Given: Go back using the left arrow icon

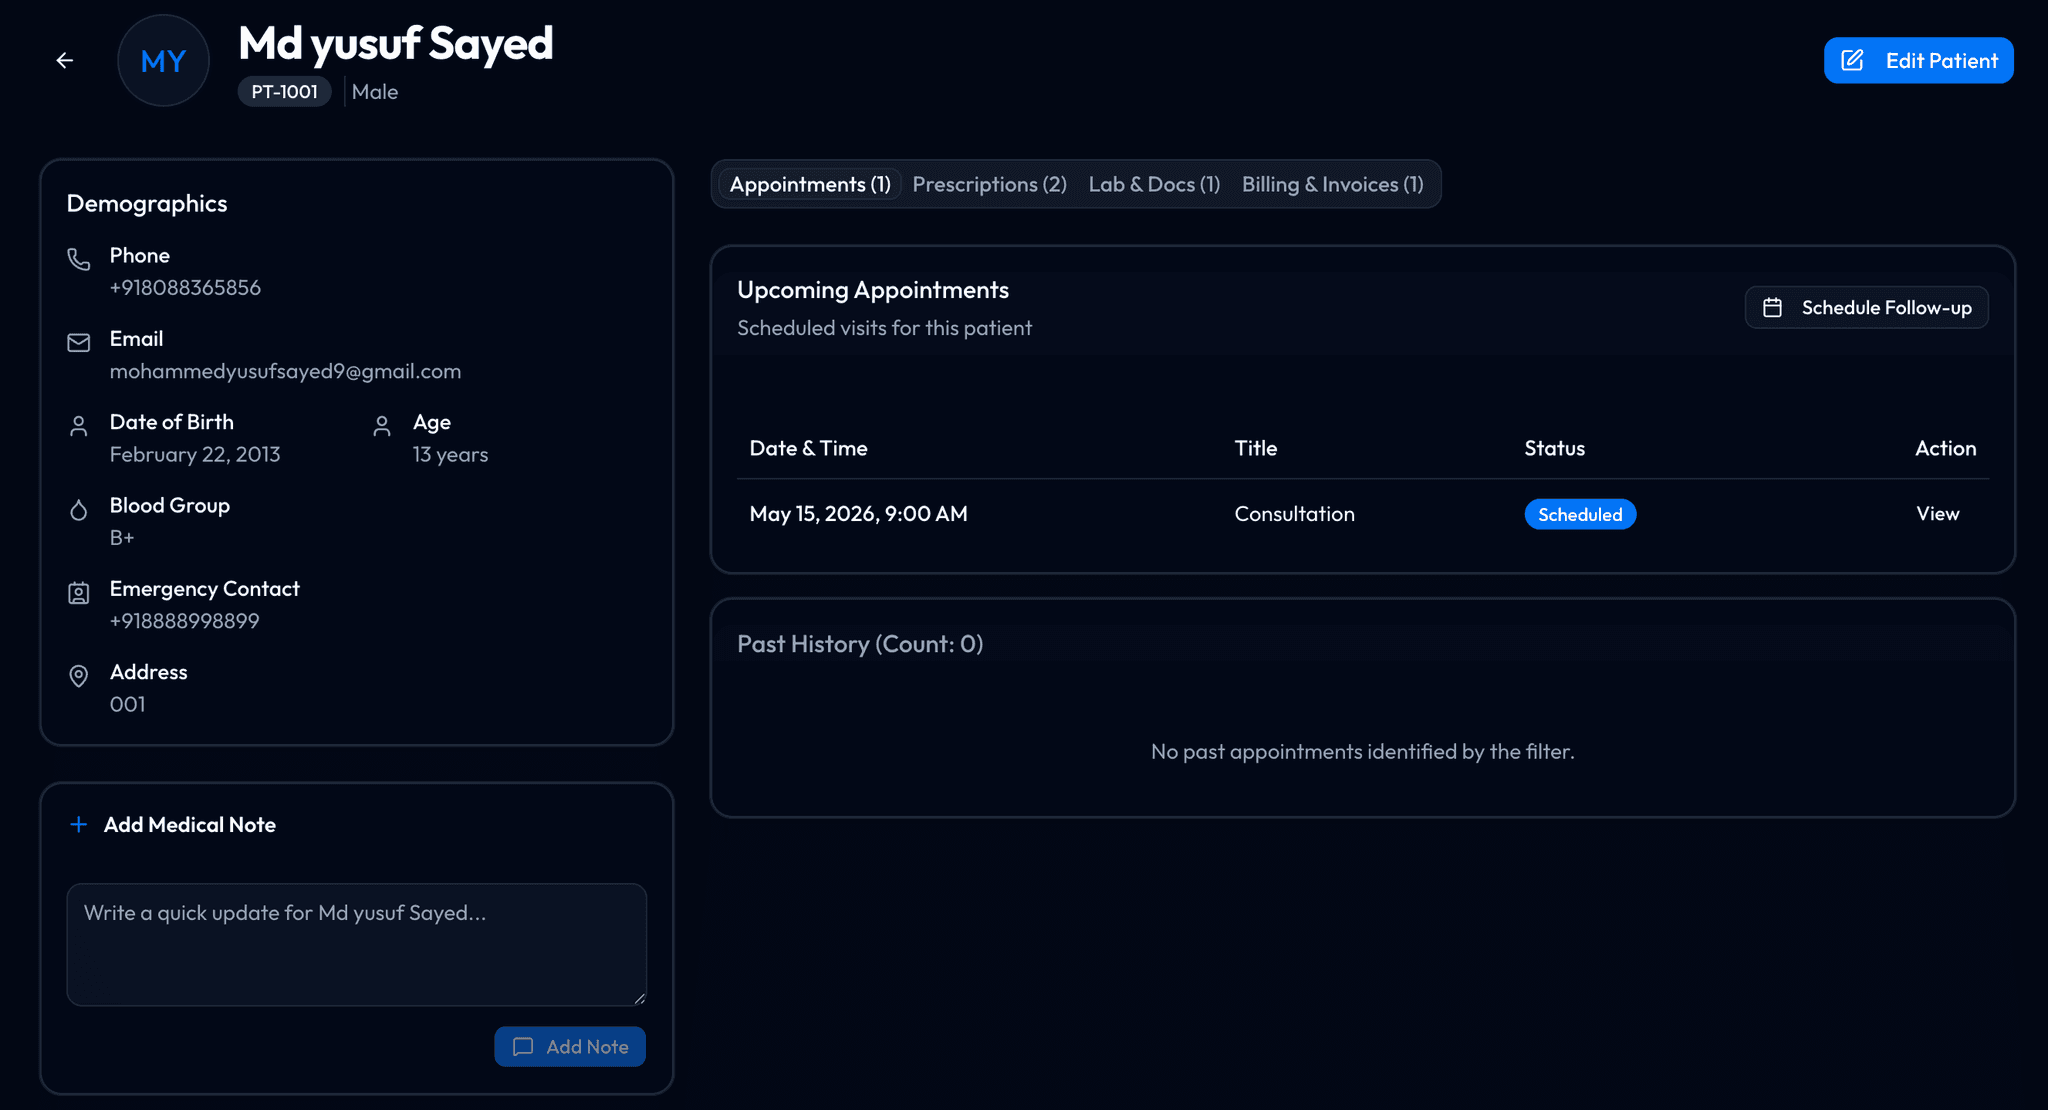Looking at the screenshot, I should [x=65, y=61].
